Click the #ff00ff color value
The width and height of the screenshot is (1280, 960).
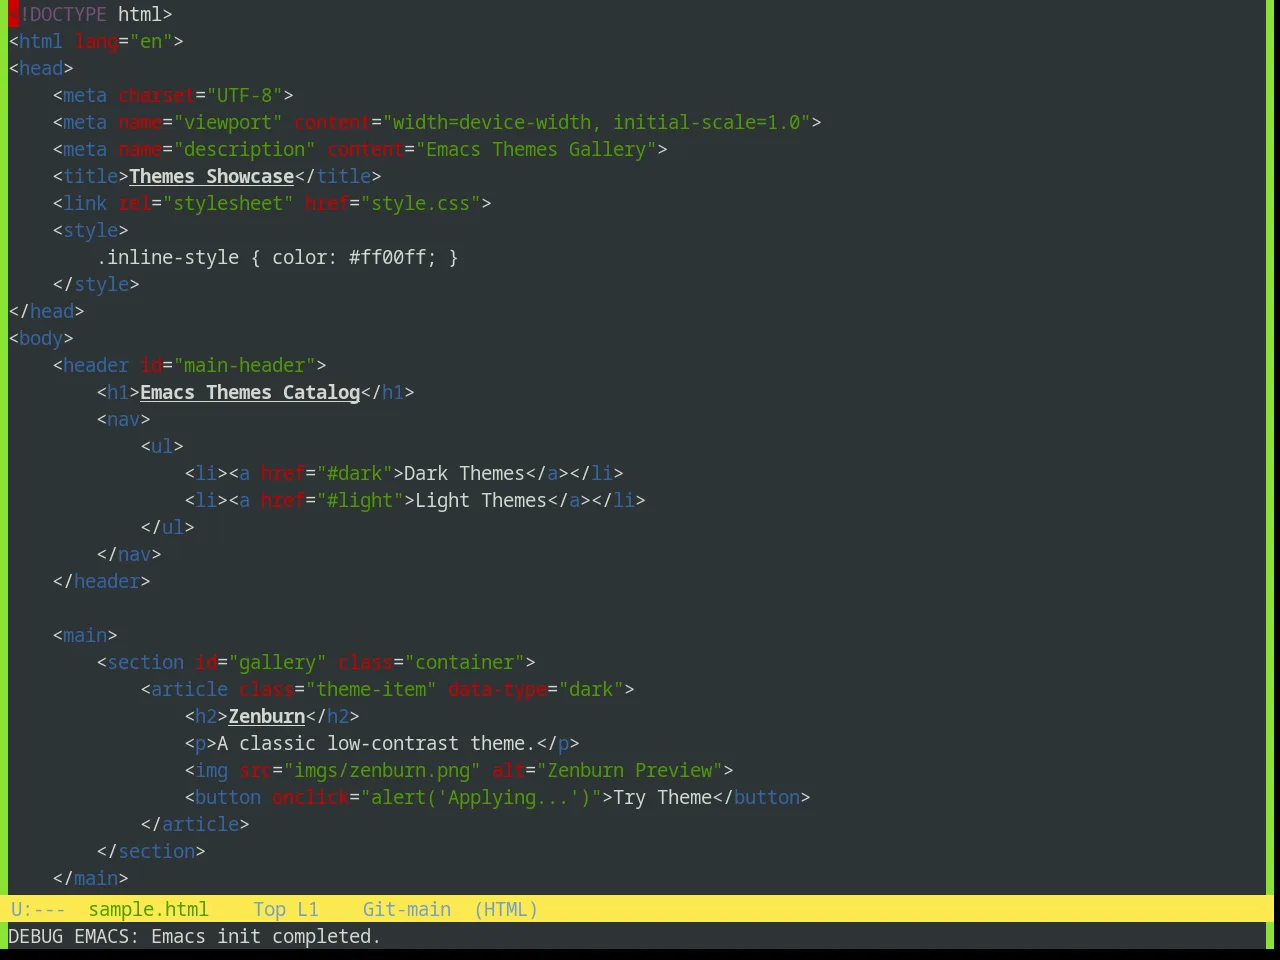pos(387,257)
